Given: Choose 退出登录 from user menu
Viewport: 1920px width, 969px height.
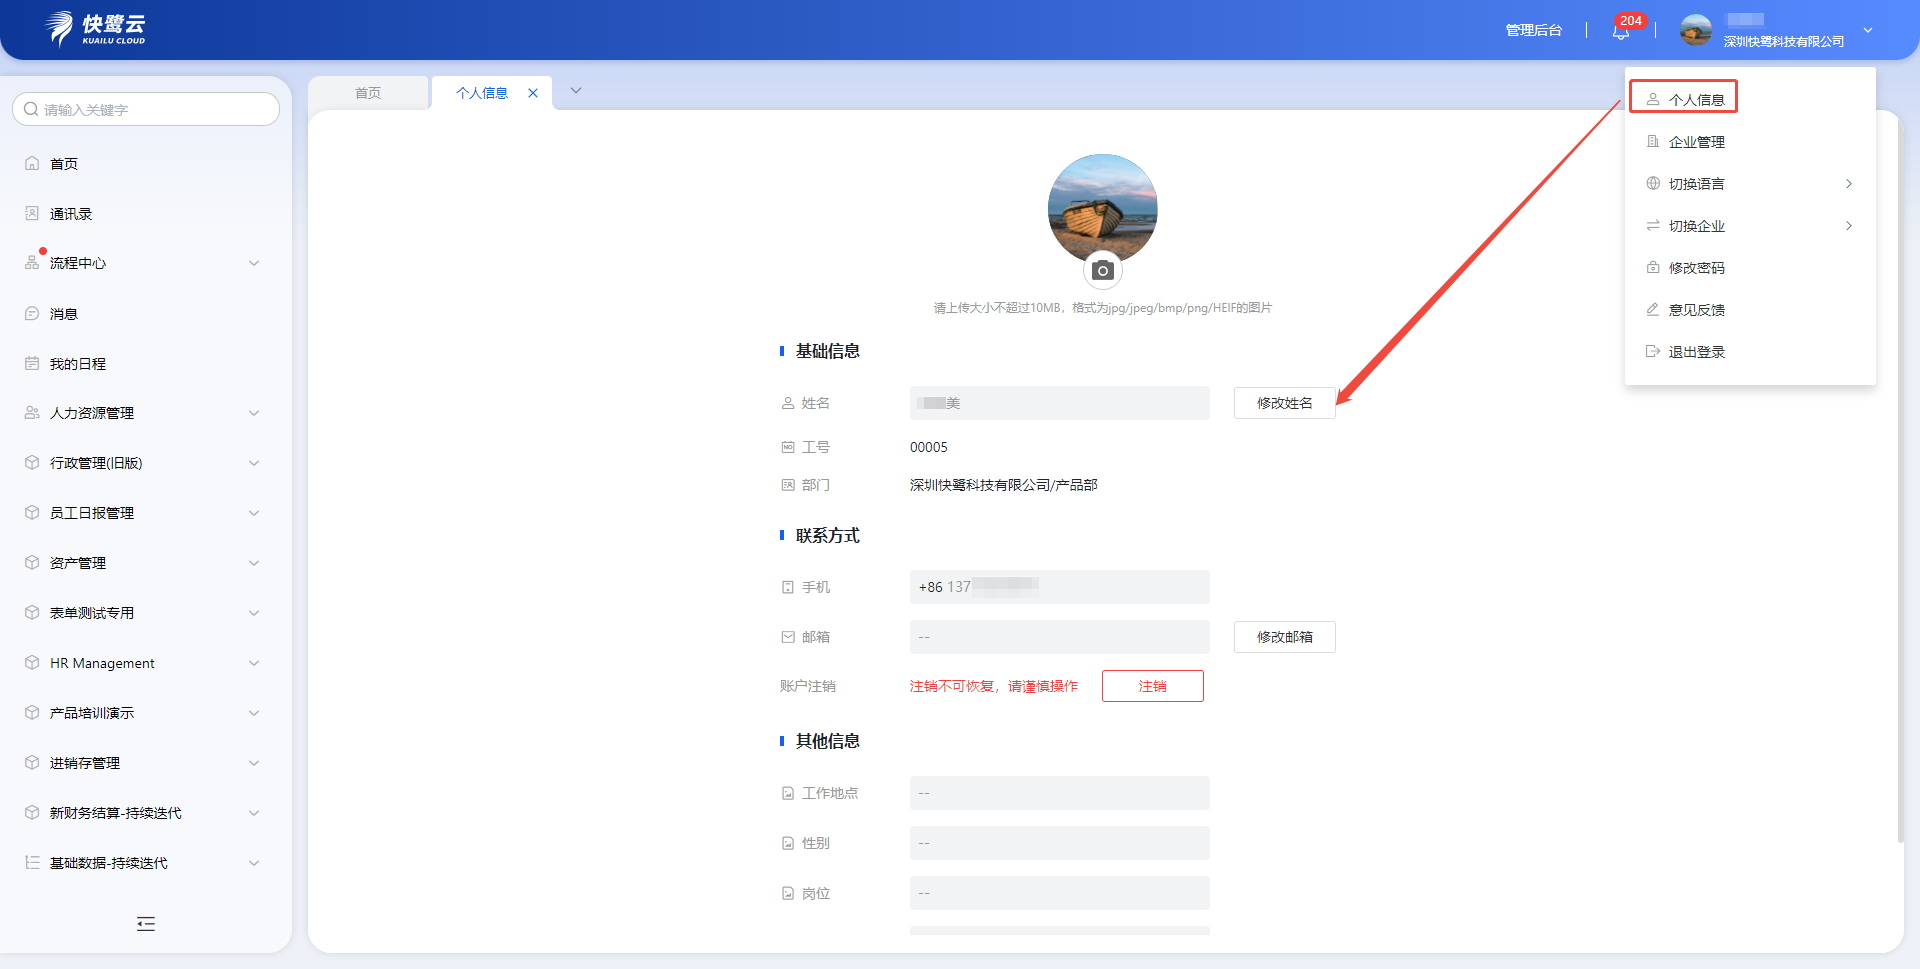Looking at the screenshot, I should tap(1696, 352).
